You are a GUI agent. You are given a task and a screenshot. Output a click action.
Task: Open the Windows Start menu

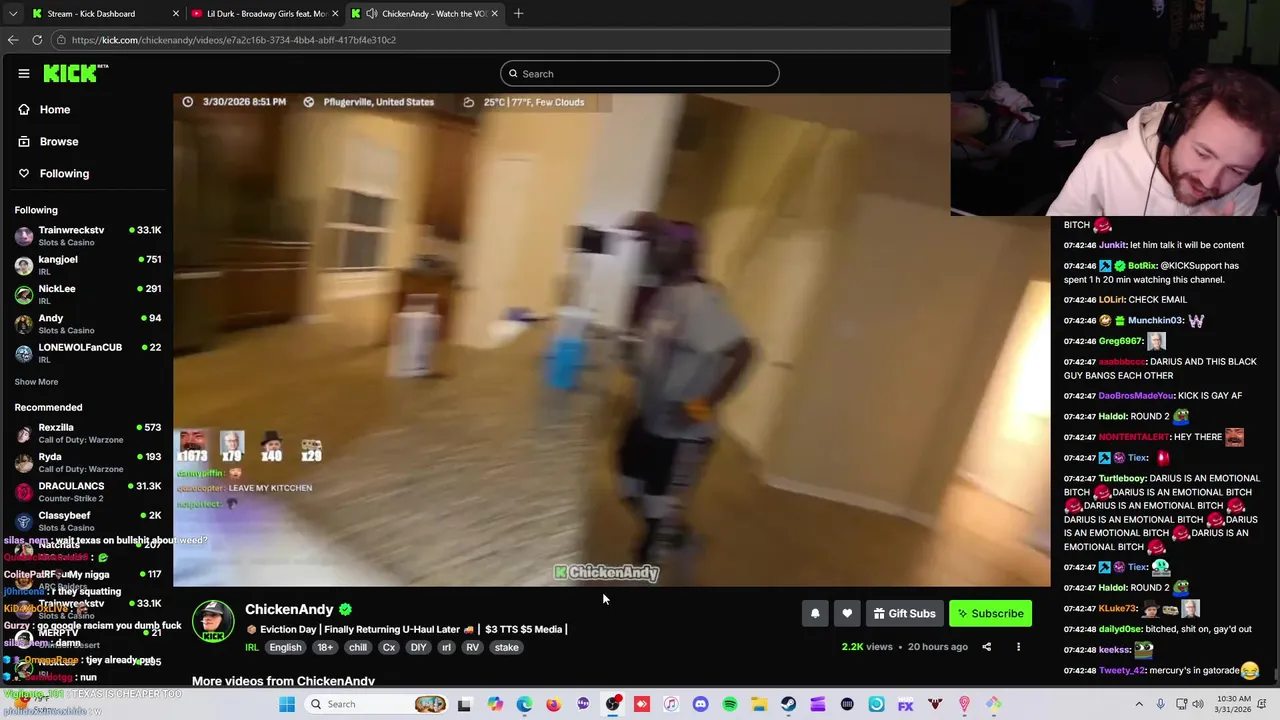(x=287, y=704)
